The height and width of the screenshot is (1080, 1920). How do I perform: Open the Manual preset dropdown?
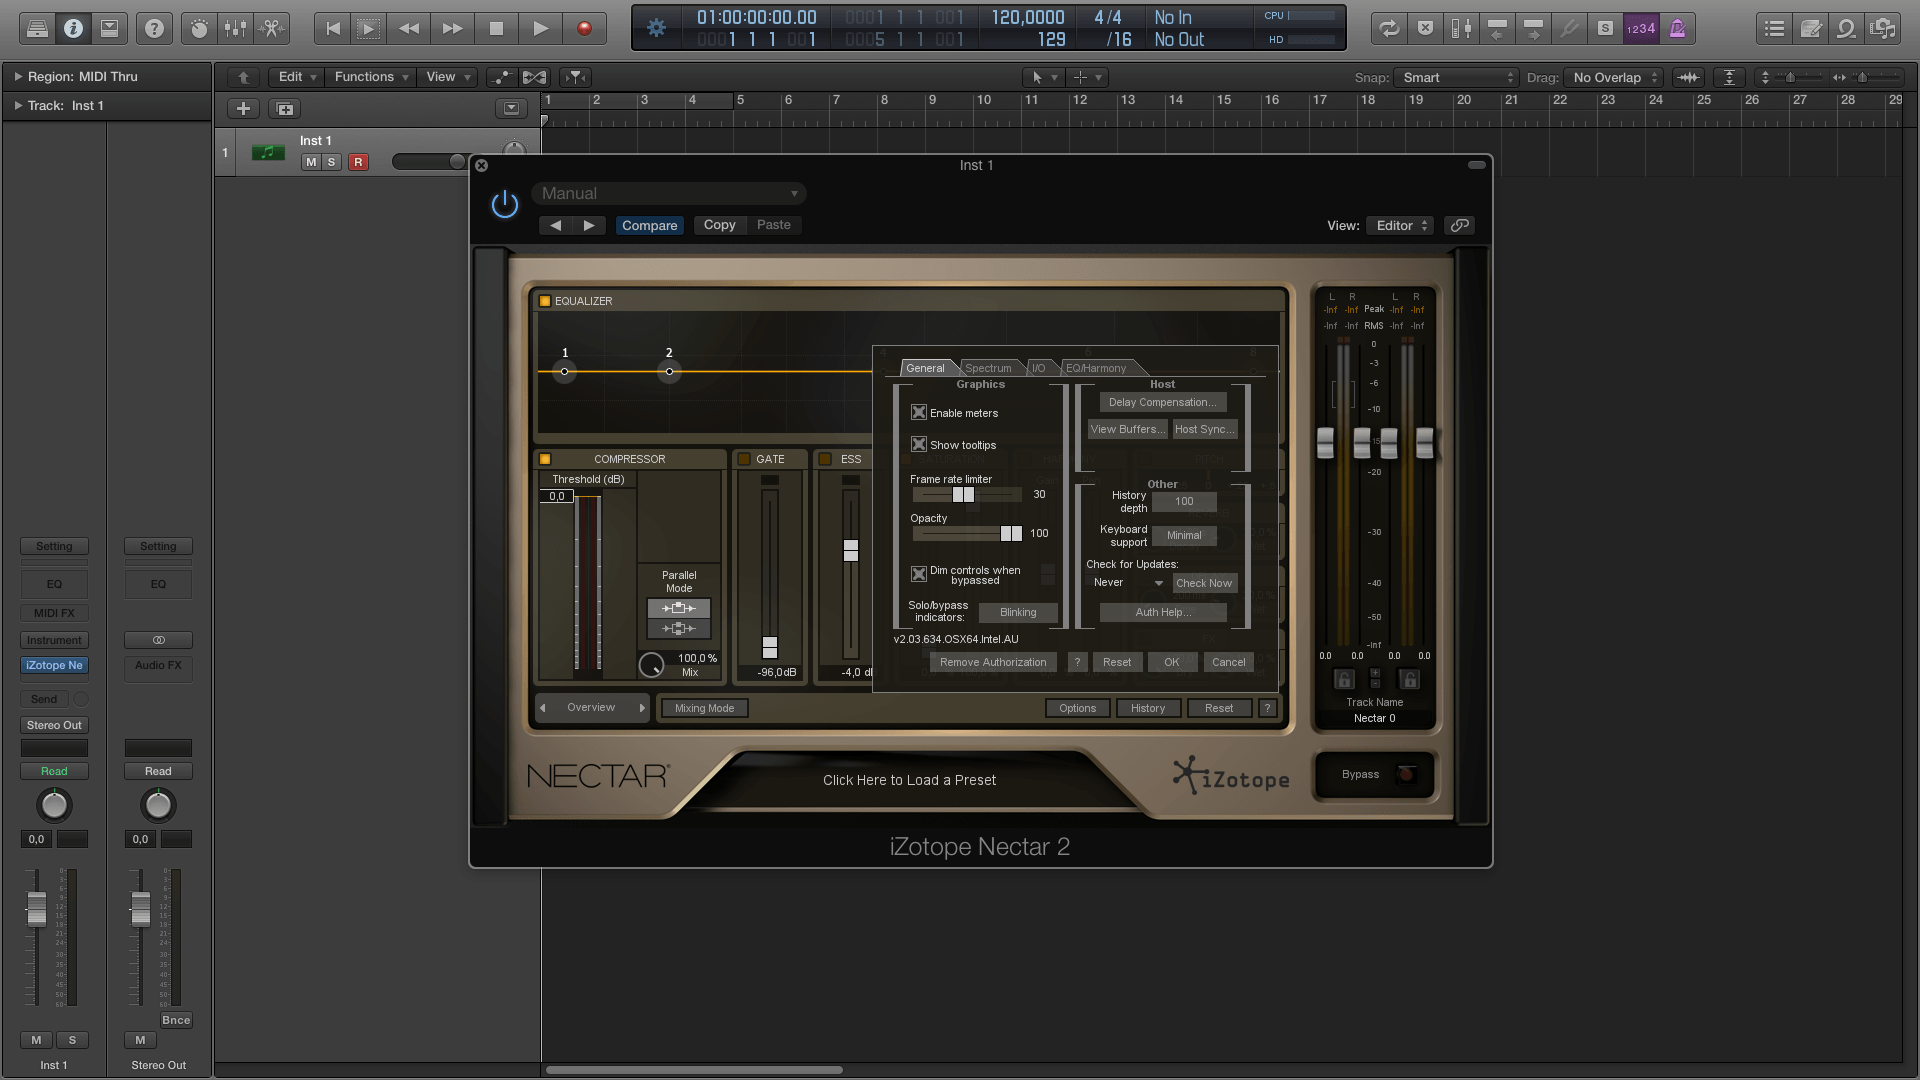pos(669,194)
